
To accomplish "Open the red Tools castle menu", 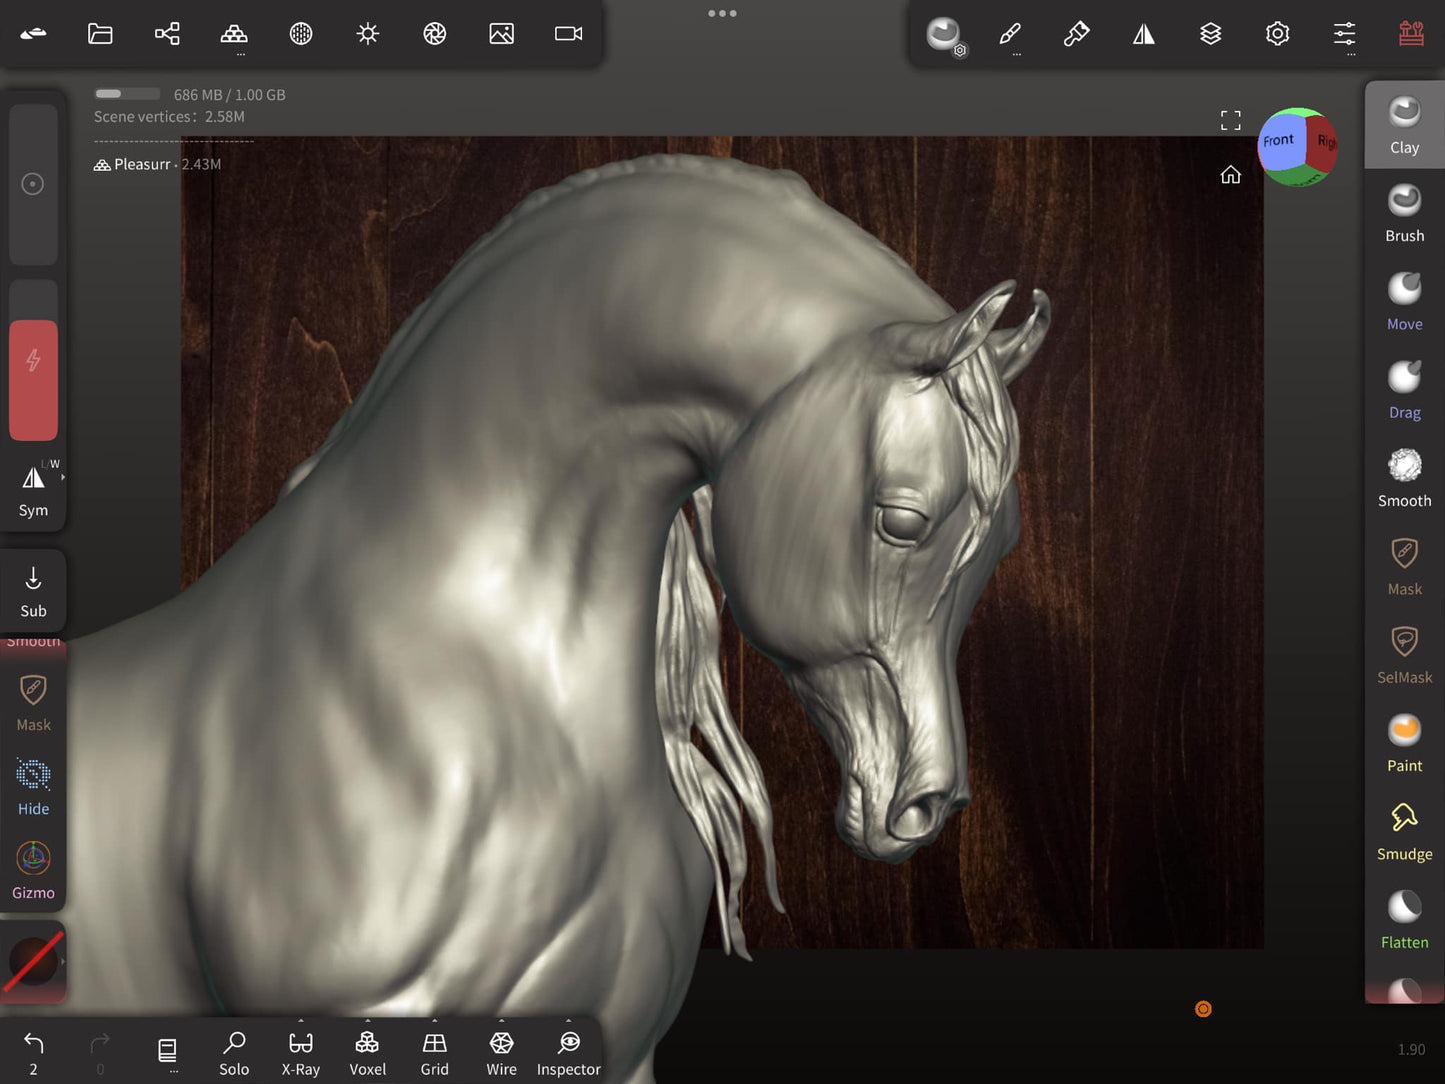I will click(1411, 34).
